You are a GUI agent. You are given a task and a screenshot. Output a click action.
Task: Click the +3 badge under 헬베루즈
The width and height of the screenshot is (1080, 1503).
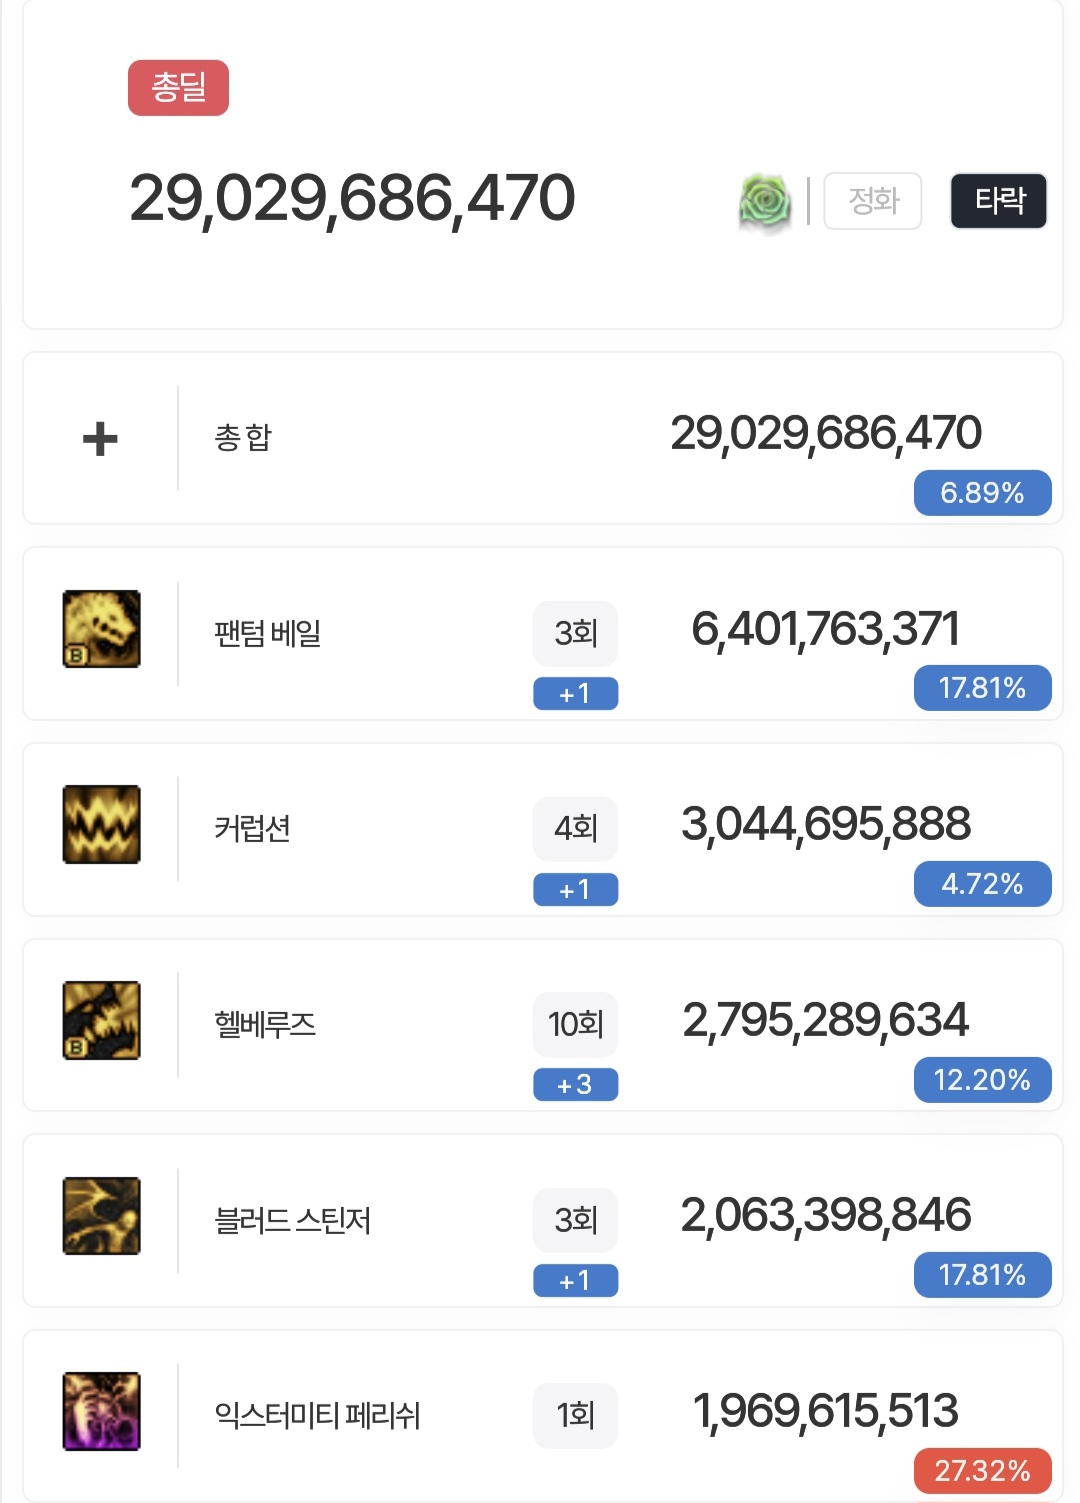(575, 1084)
